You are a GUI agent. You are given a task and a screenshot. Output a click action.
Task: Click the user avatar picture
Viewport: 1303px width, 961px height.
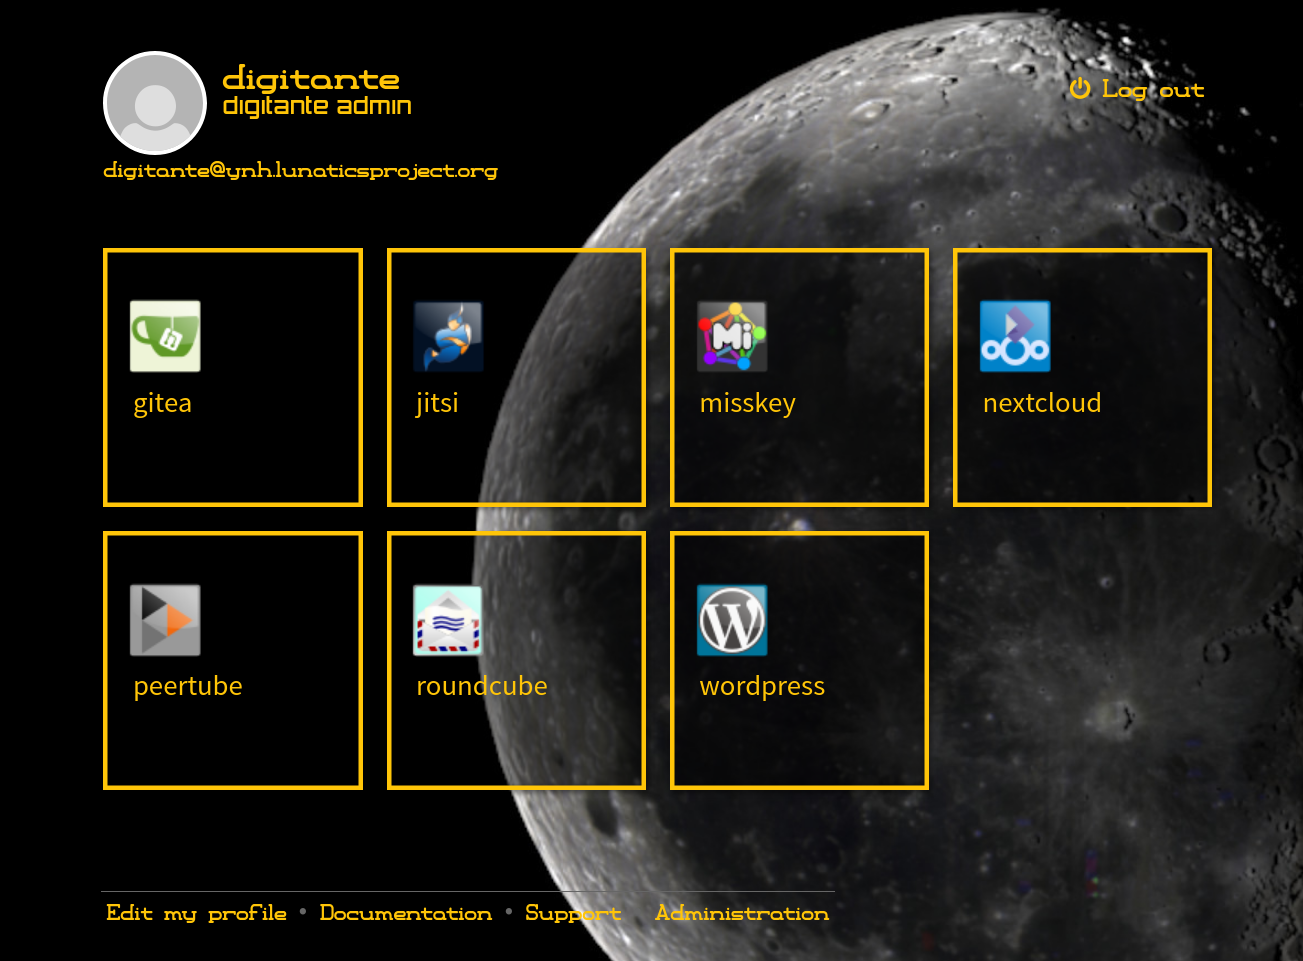coord(155,103)
